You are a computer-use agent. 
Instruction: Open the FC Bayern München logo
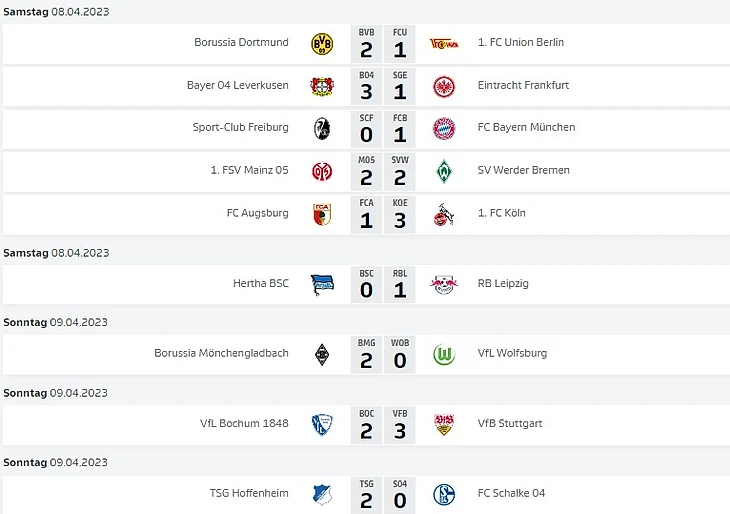tap(443, 128)
